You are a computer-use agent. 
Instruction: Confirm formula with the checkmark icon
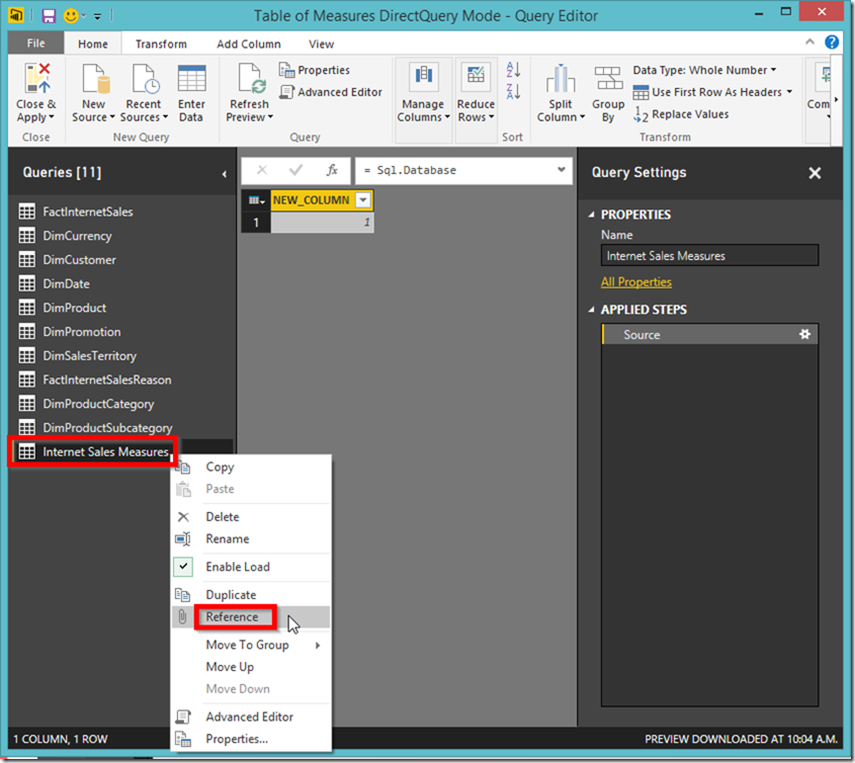[x=296, y=170]
